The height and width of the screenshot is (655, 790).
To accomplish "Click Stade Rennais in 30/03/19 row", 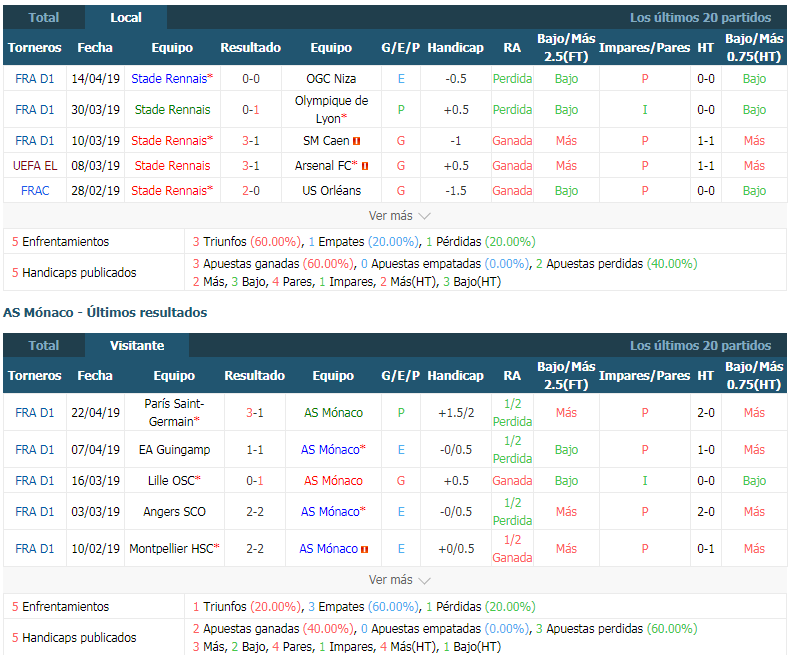I will (x=172, y=110).
